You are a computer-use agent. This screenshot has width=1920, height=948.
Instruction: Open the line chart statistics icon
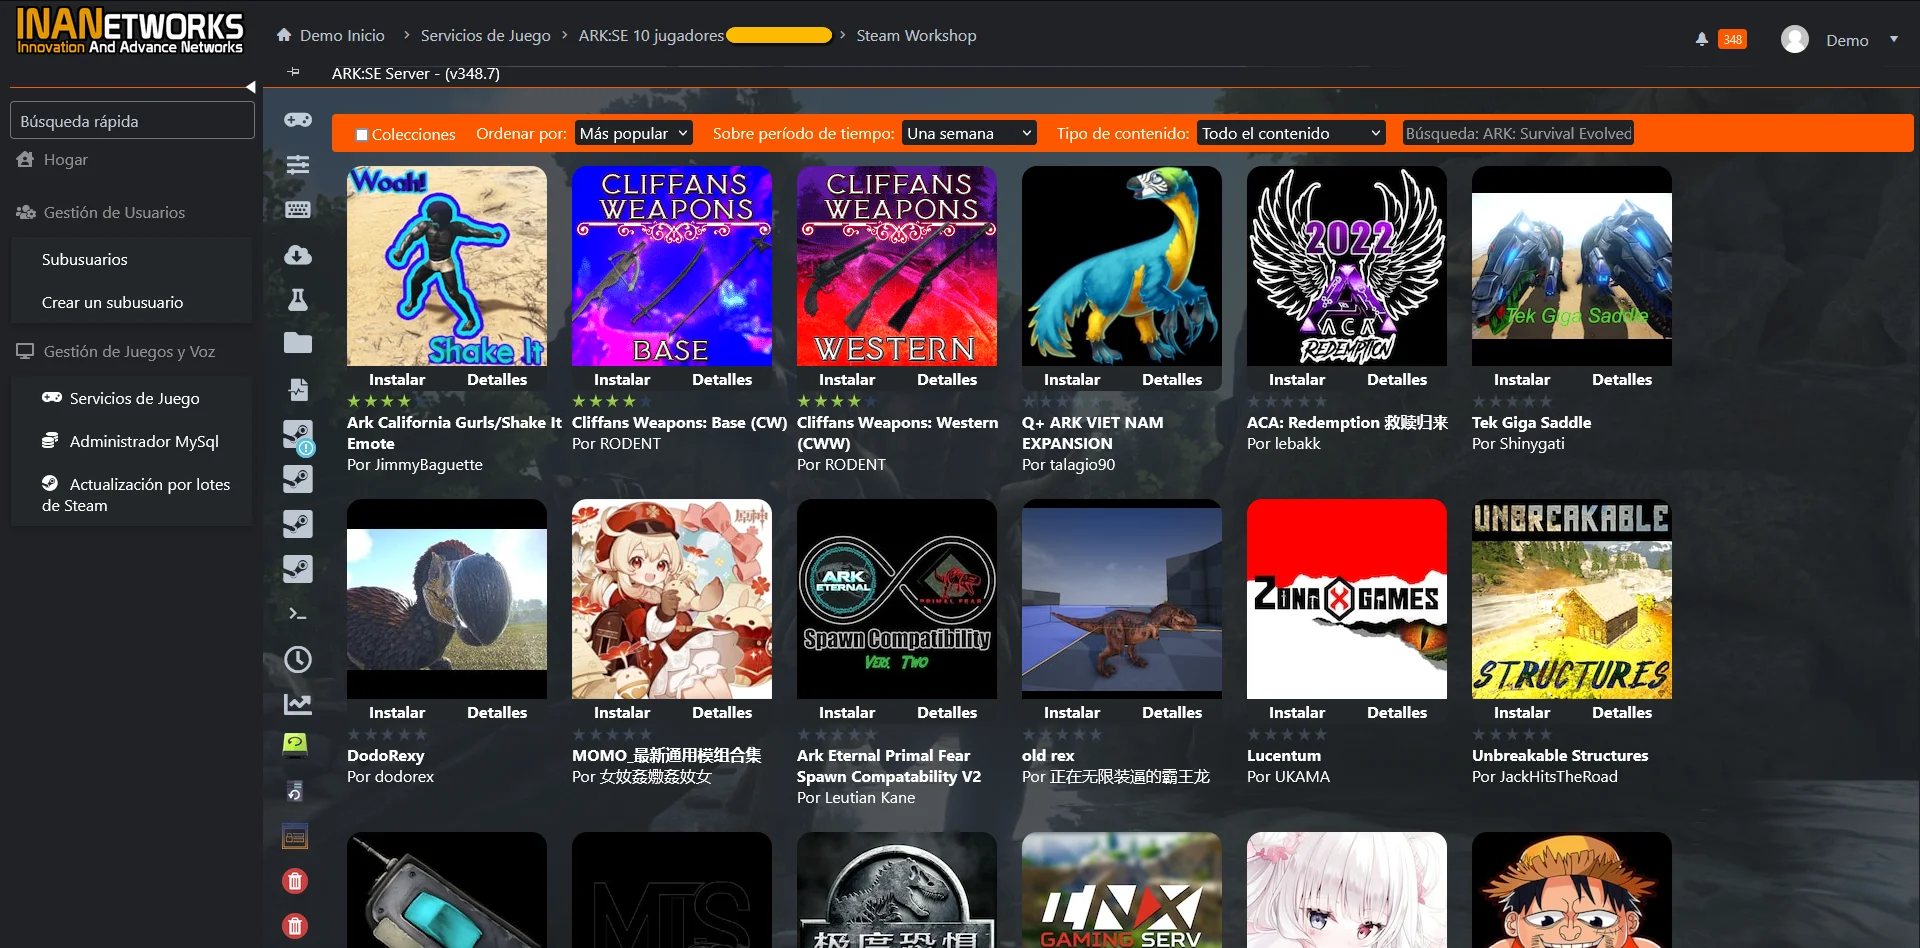[297, 704]
